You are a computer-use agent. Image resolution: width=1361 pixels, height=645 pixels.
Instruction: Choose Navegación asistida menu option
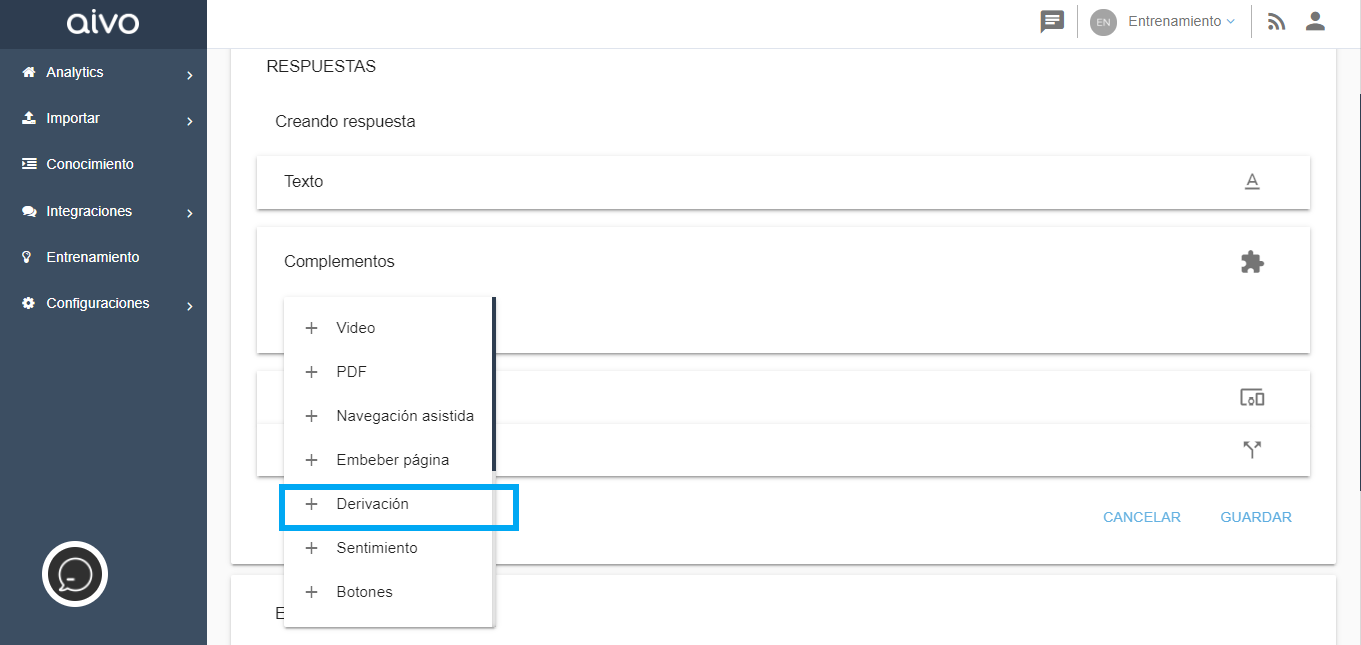click(388, 416)
